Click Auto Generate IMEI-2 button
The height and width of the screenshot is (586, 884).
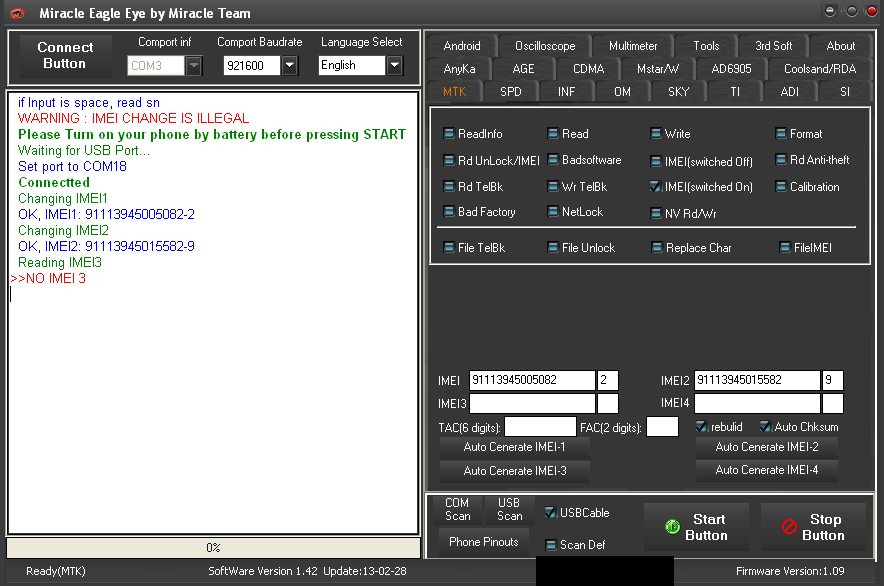point(767,447)
